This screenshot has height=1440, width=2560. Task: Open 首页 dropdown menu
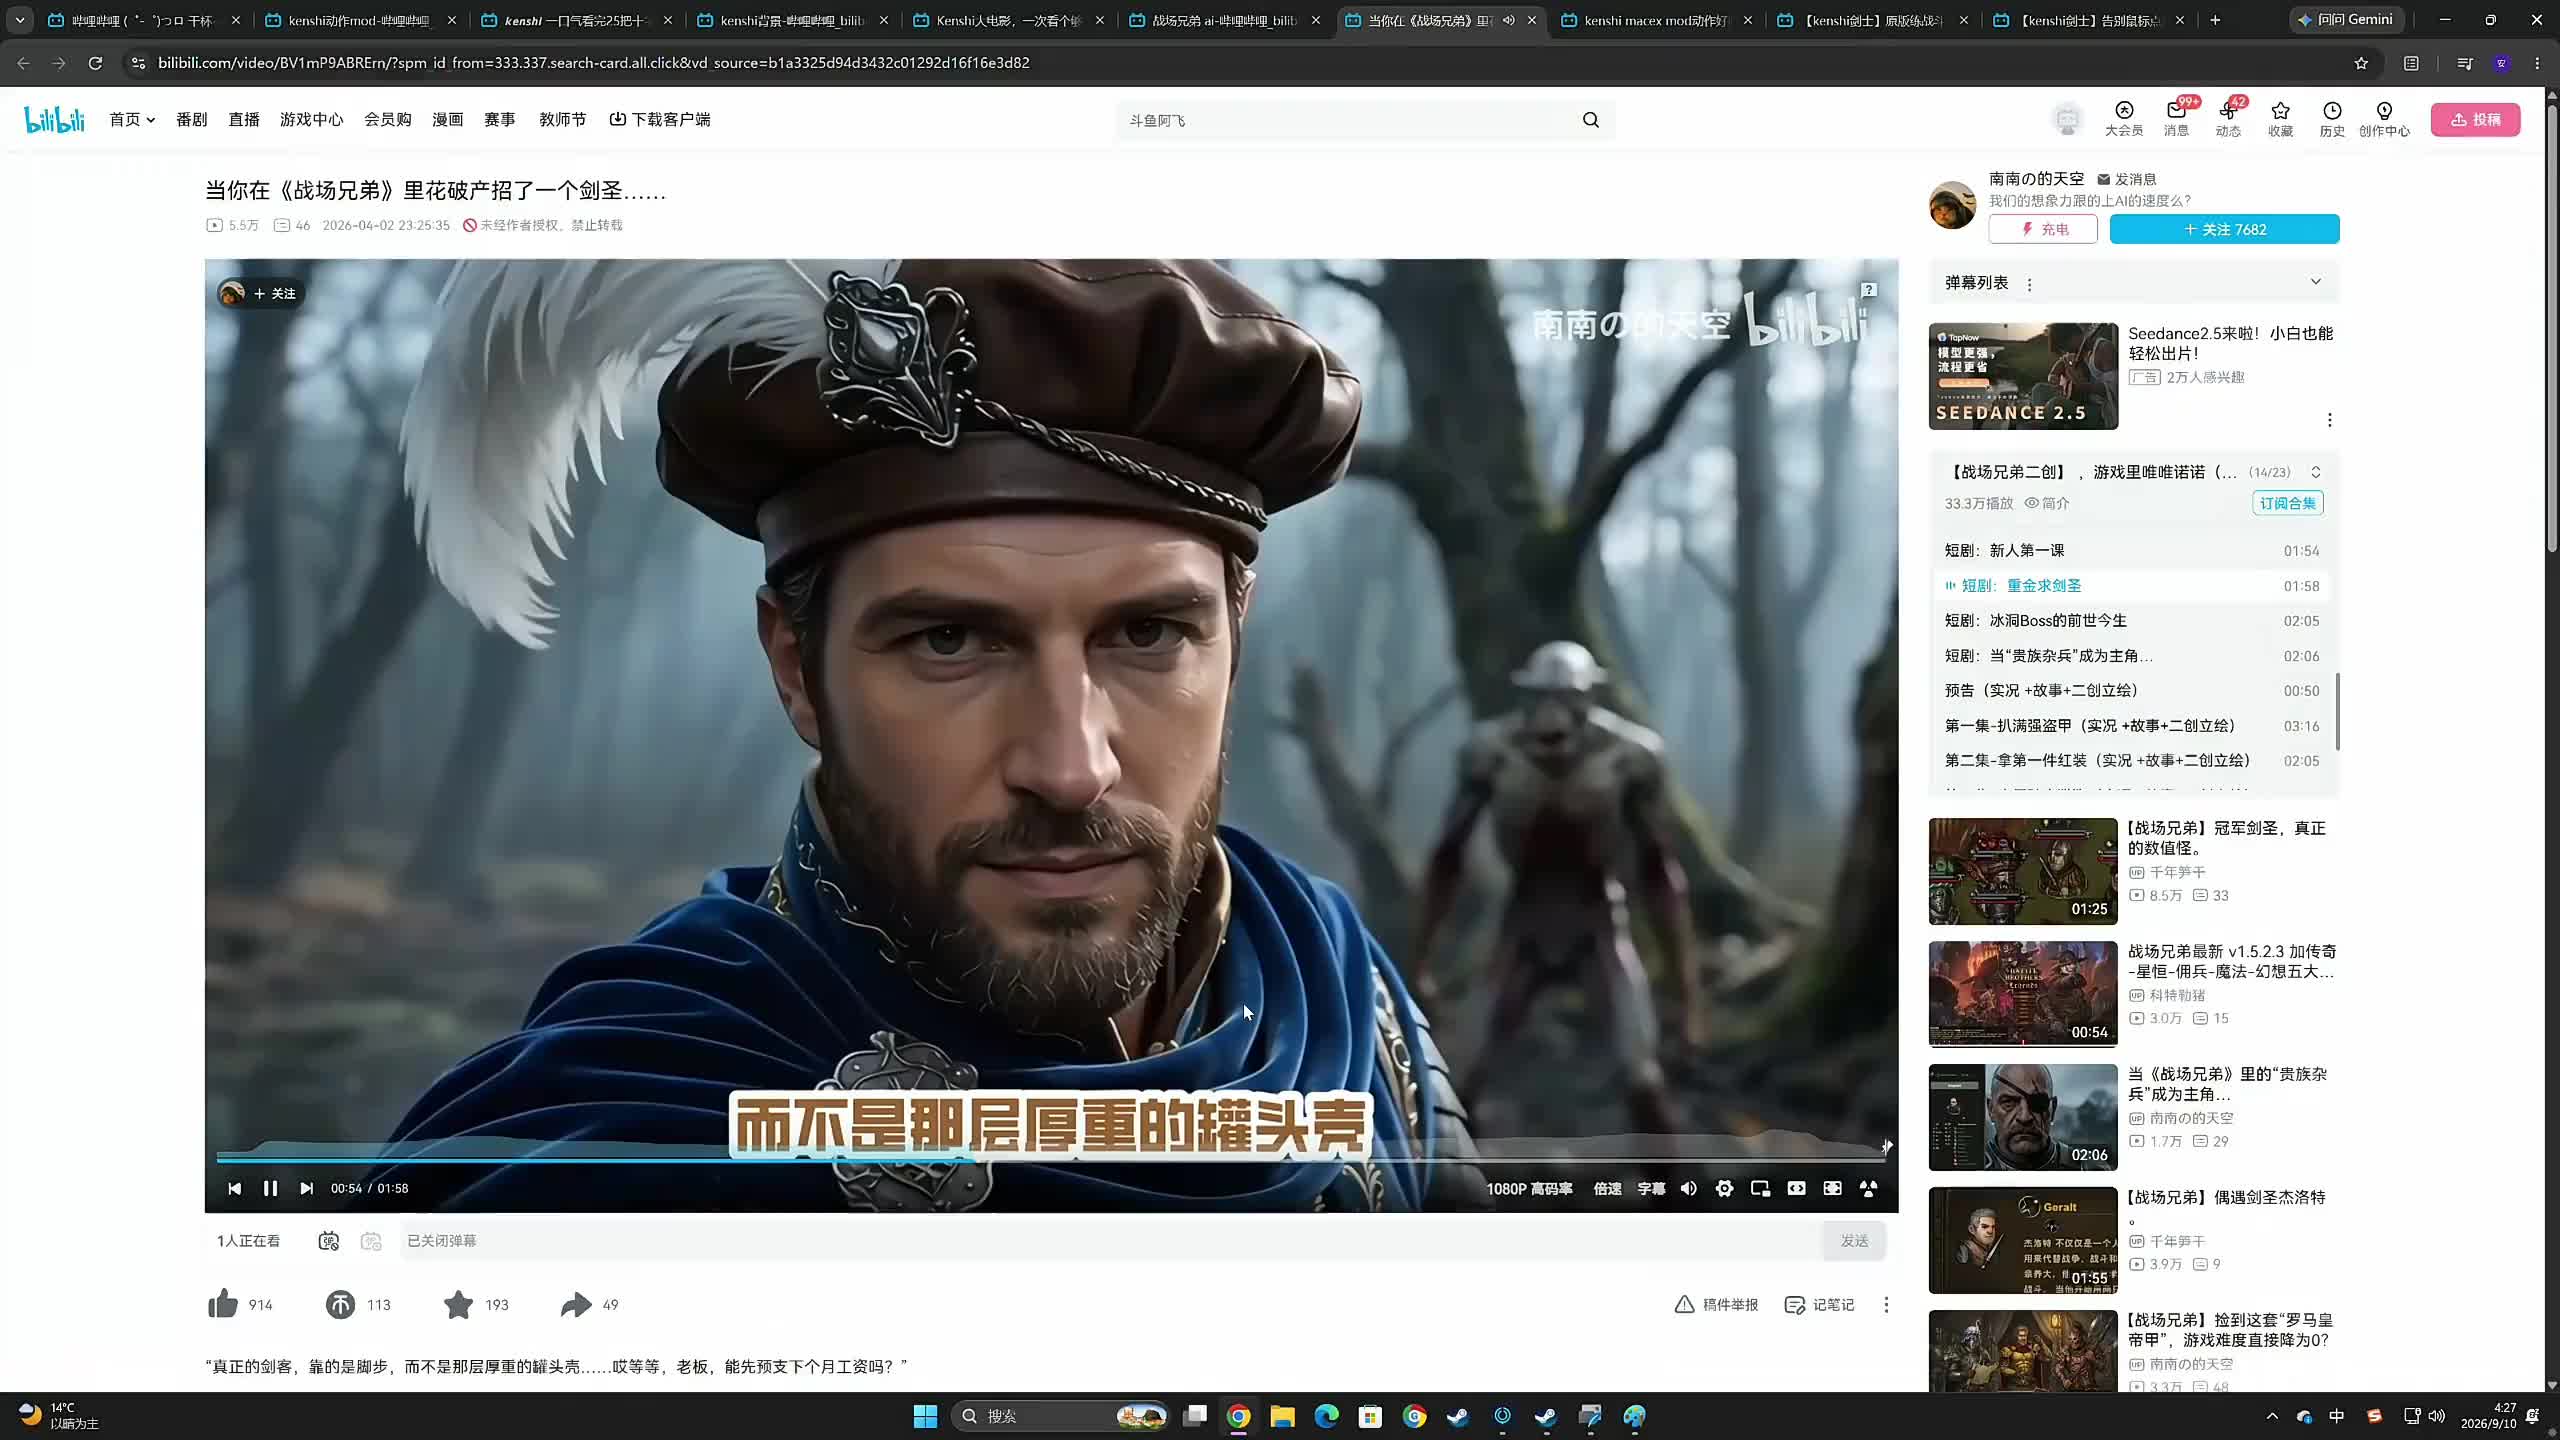tap(132, 119)
